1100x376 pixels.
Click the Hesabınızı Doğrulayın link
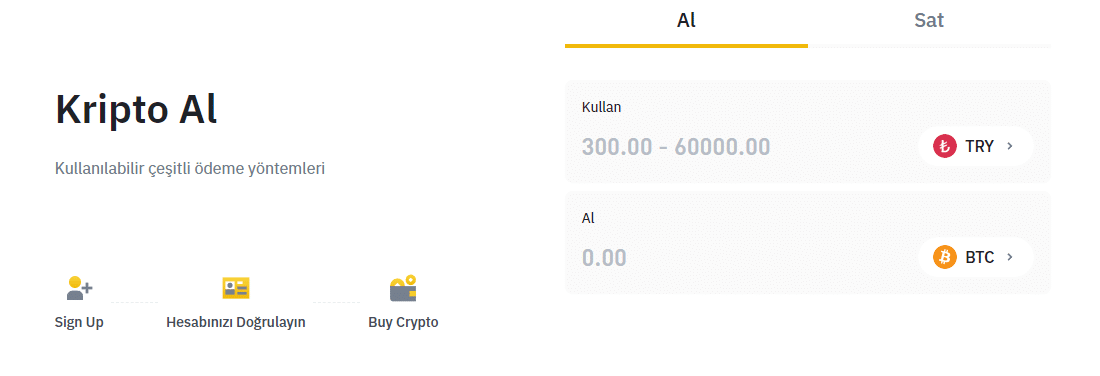coord(236,323)
